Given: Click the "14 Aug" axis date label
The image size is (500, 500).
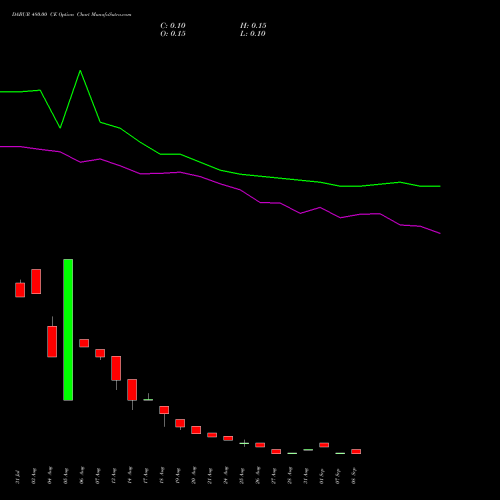Looking at the screenshot, I should coord(130,475).
